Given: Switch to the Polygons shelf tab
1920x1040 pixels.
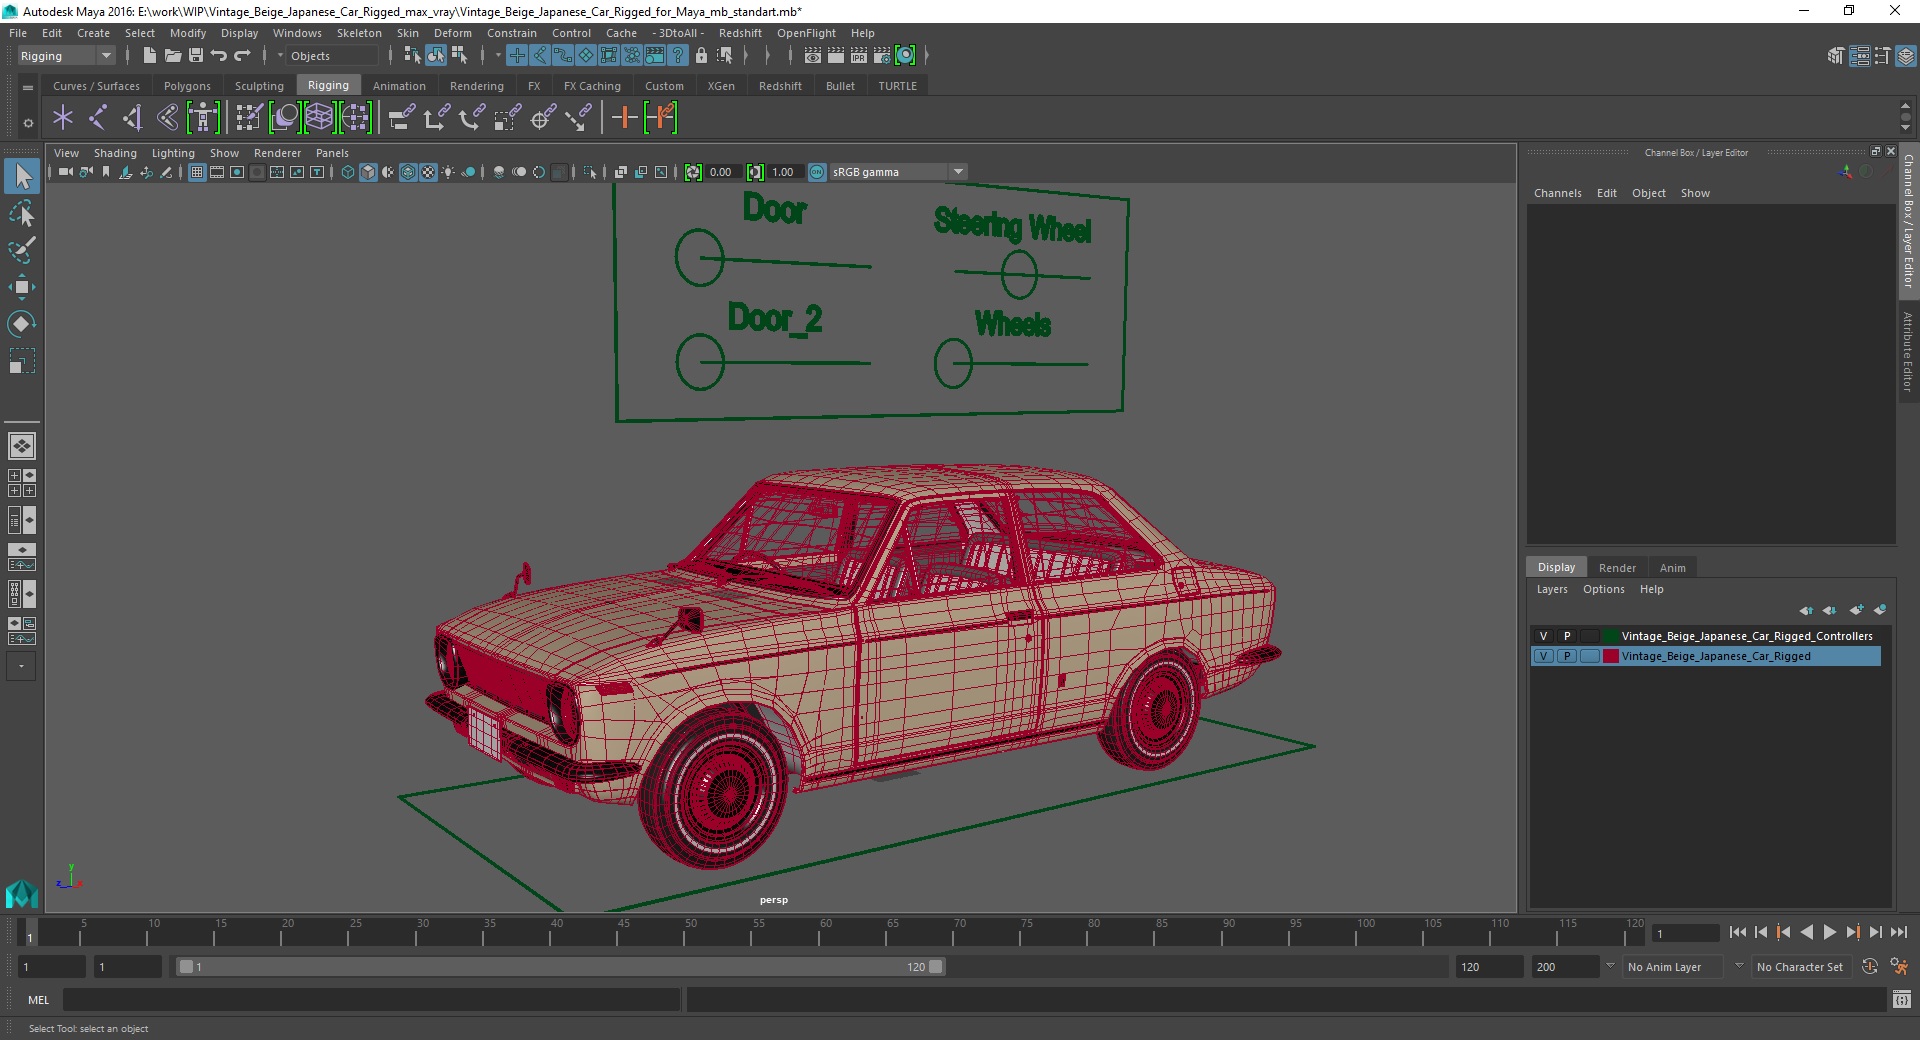Looking at the screenshot, I should [x=187, y=86].
